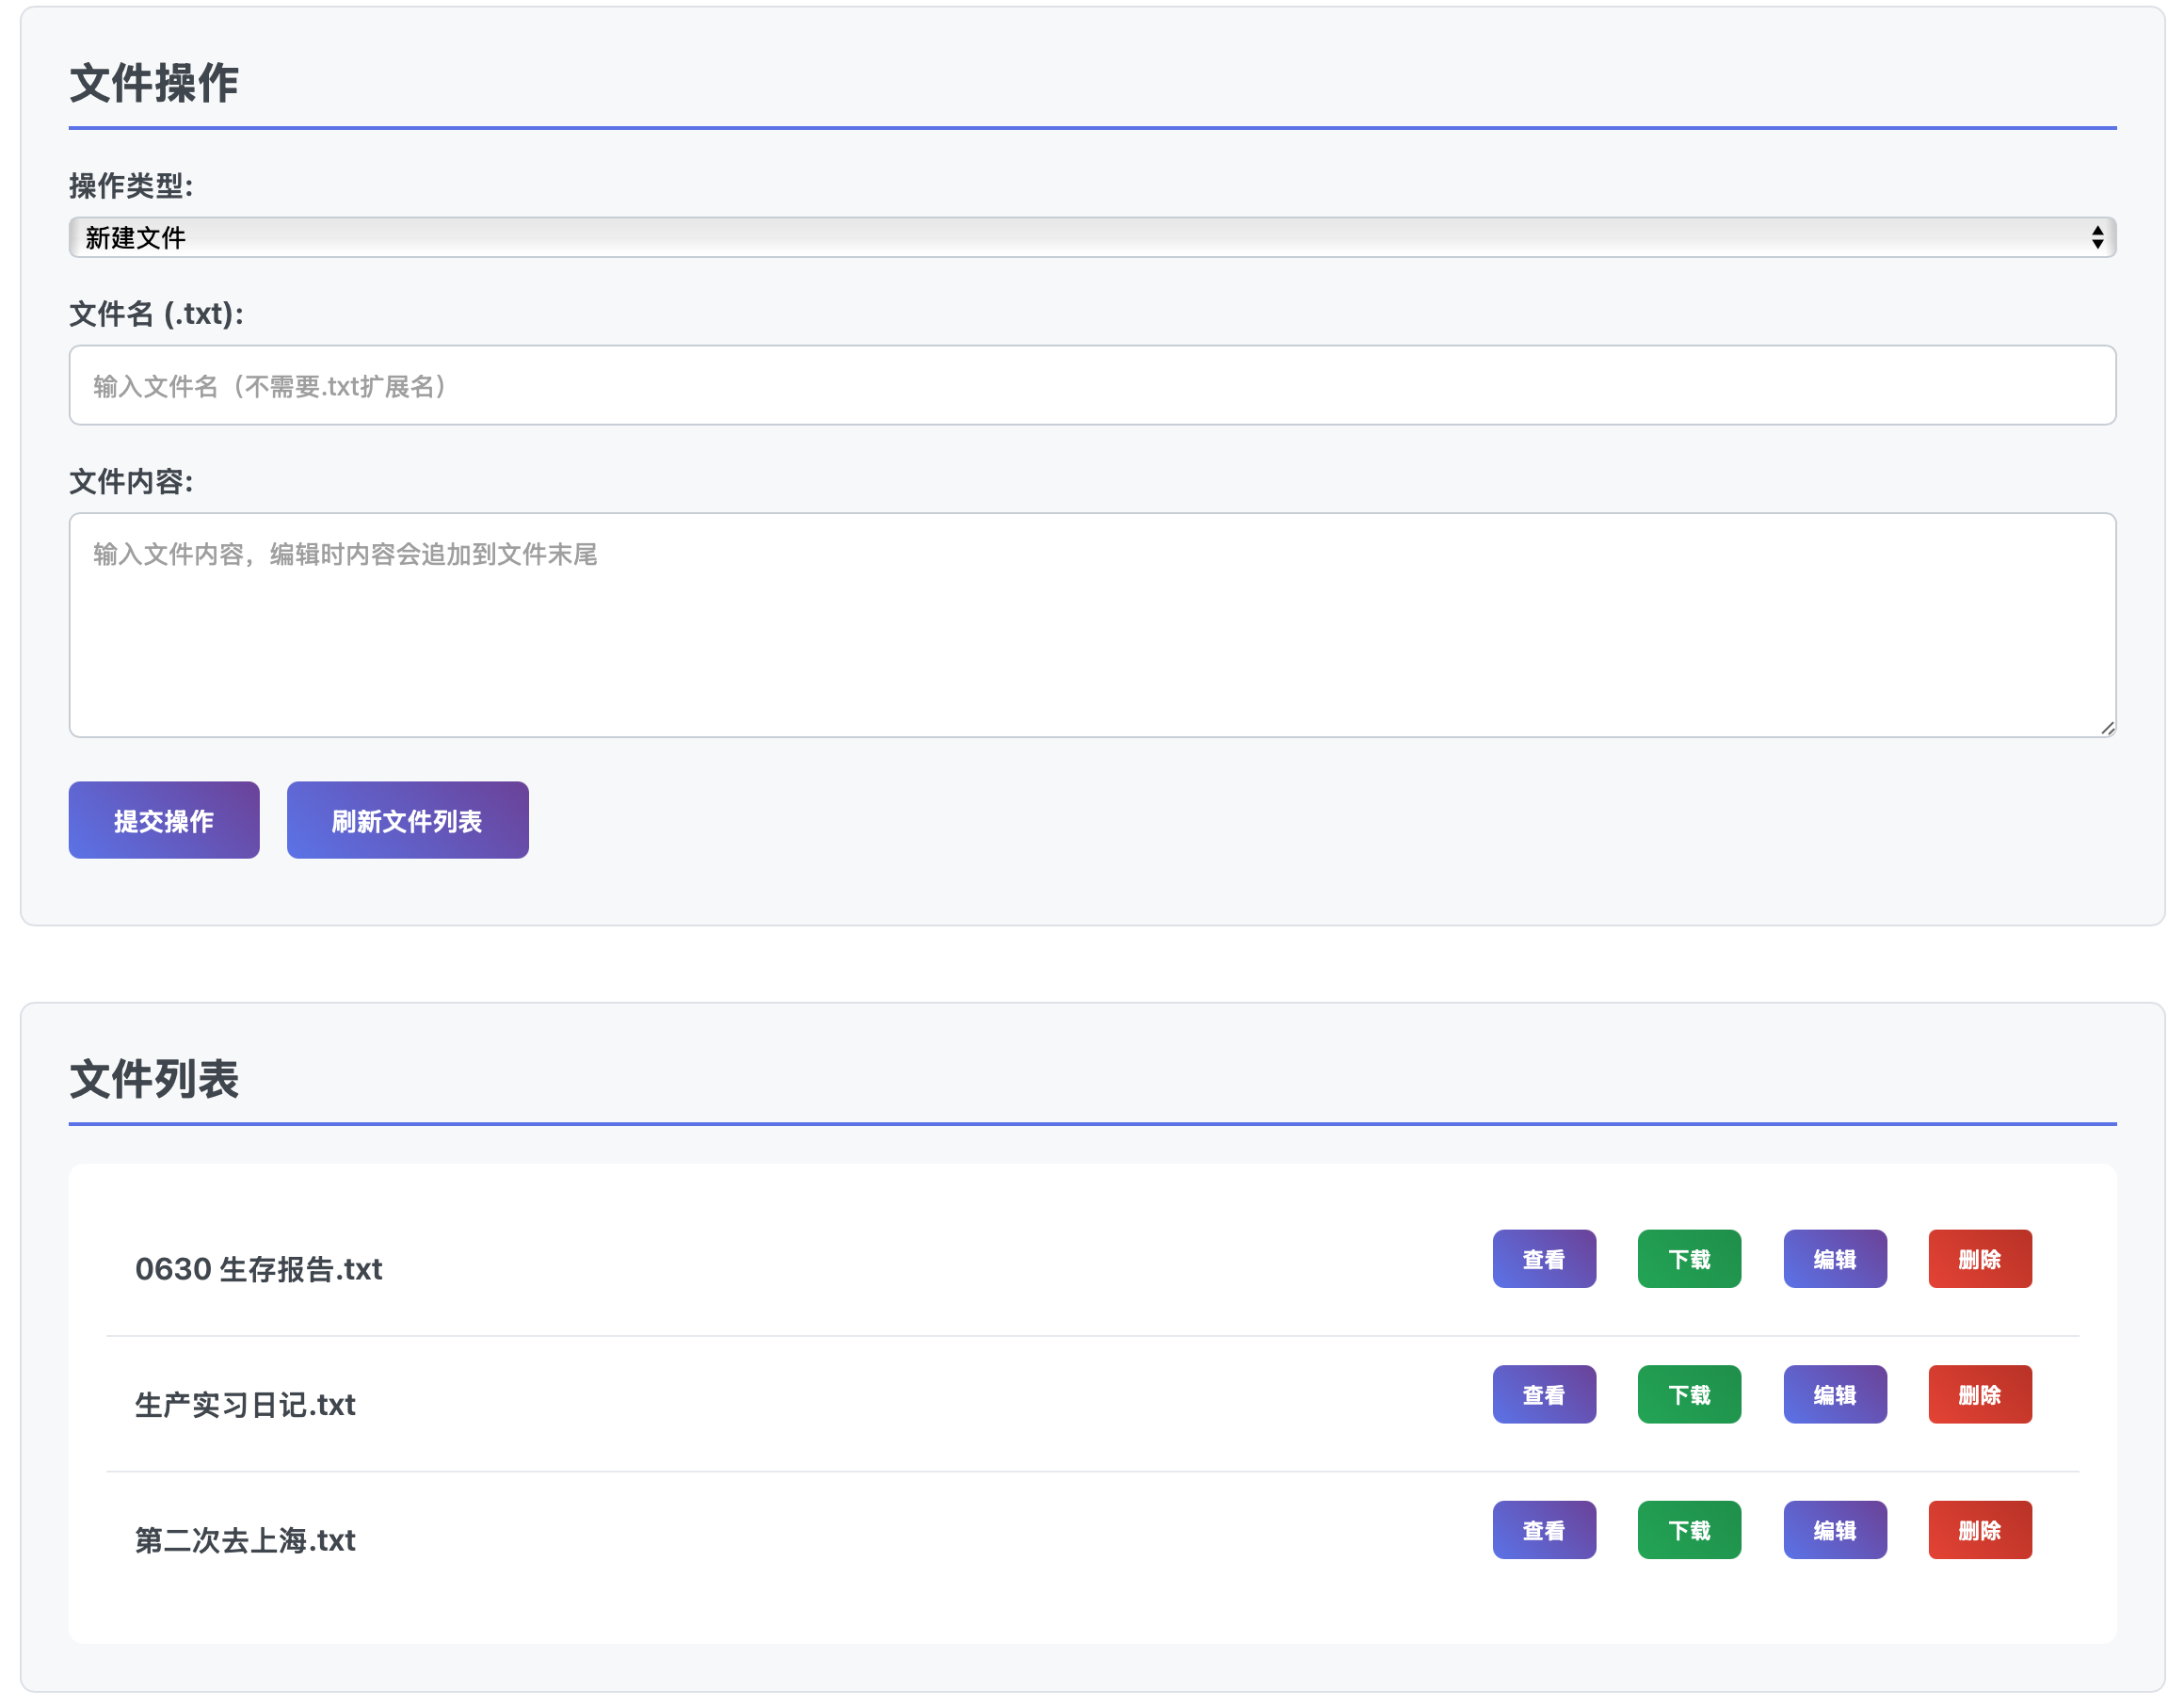View the 0630 生存报告.txt file

[x=1544, y=1259]
